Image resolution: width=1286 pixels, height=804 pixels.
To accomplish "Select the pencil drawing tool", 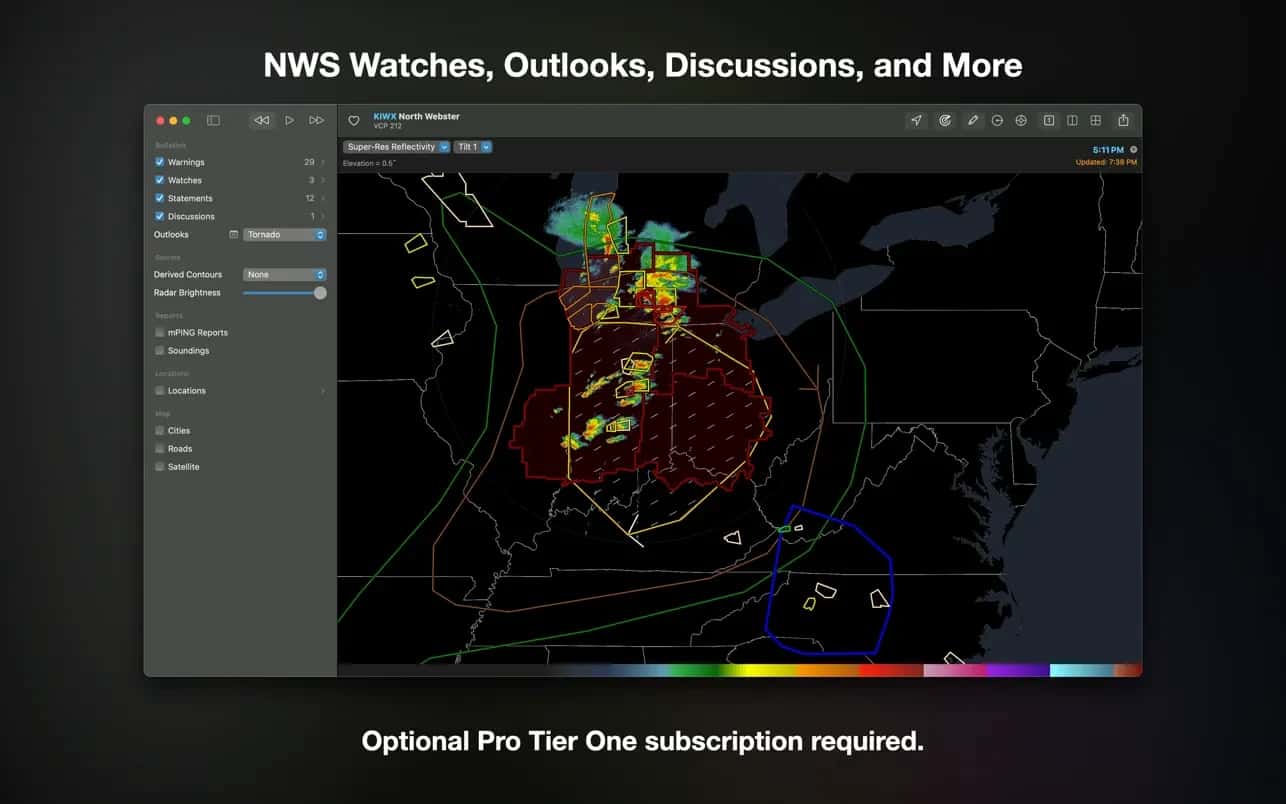I will [x=972, y=120].
